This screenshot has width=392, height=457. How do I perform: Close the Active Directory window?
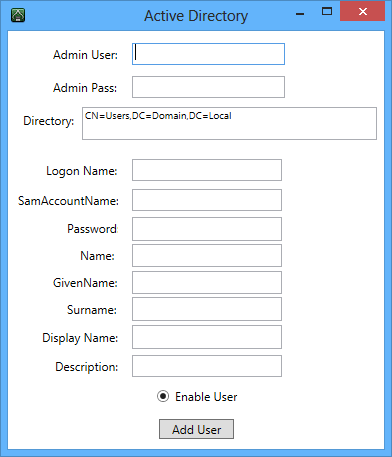click(x=363, y=12)
